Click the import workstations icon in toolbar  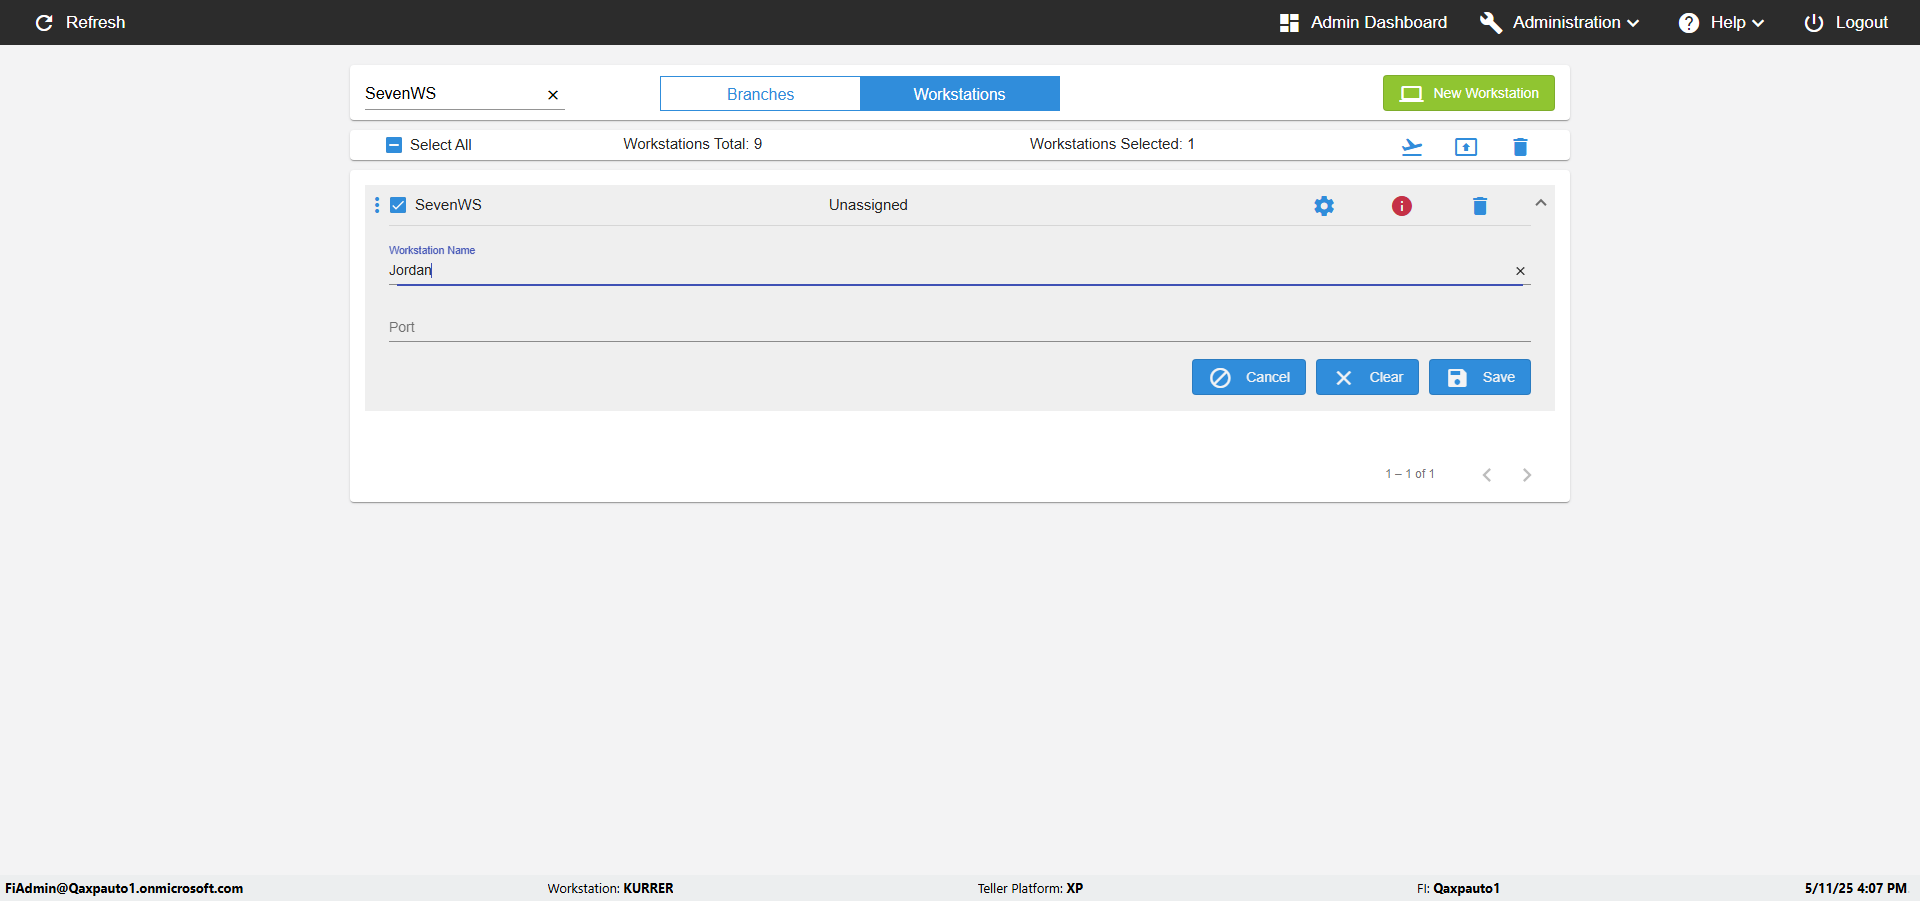point(1412,147)
